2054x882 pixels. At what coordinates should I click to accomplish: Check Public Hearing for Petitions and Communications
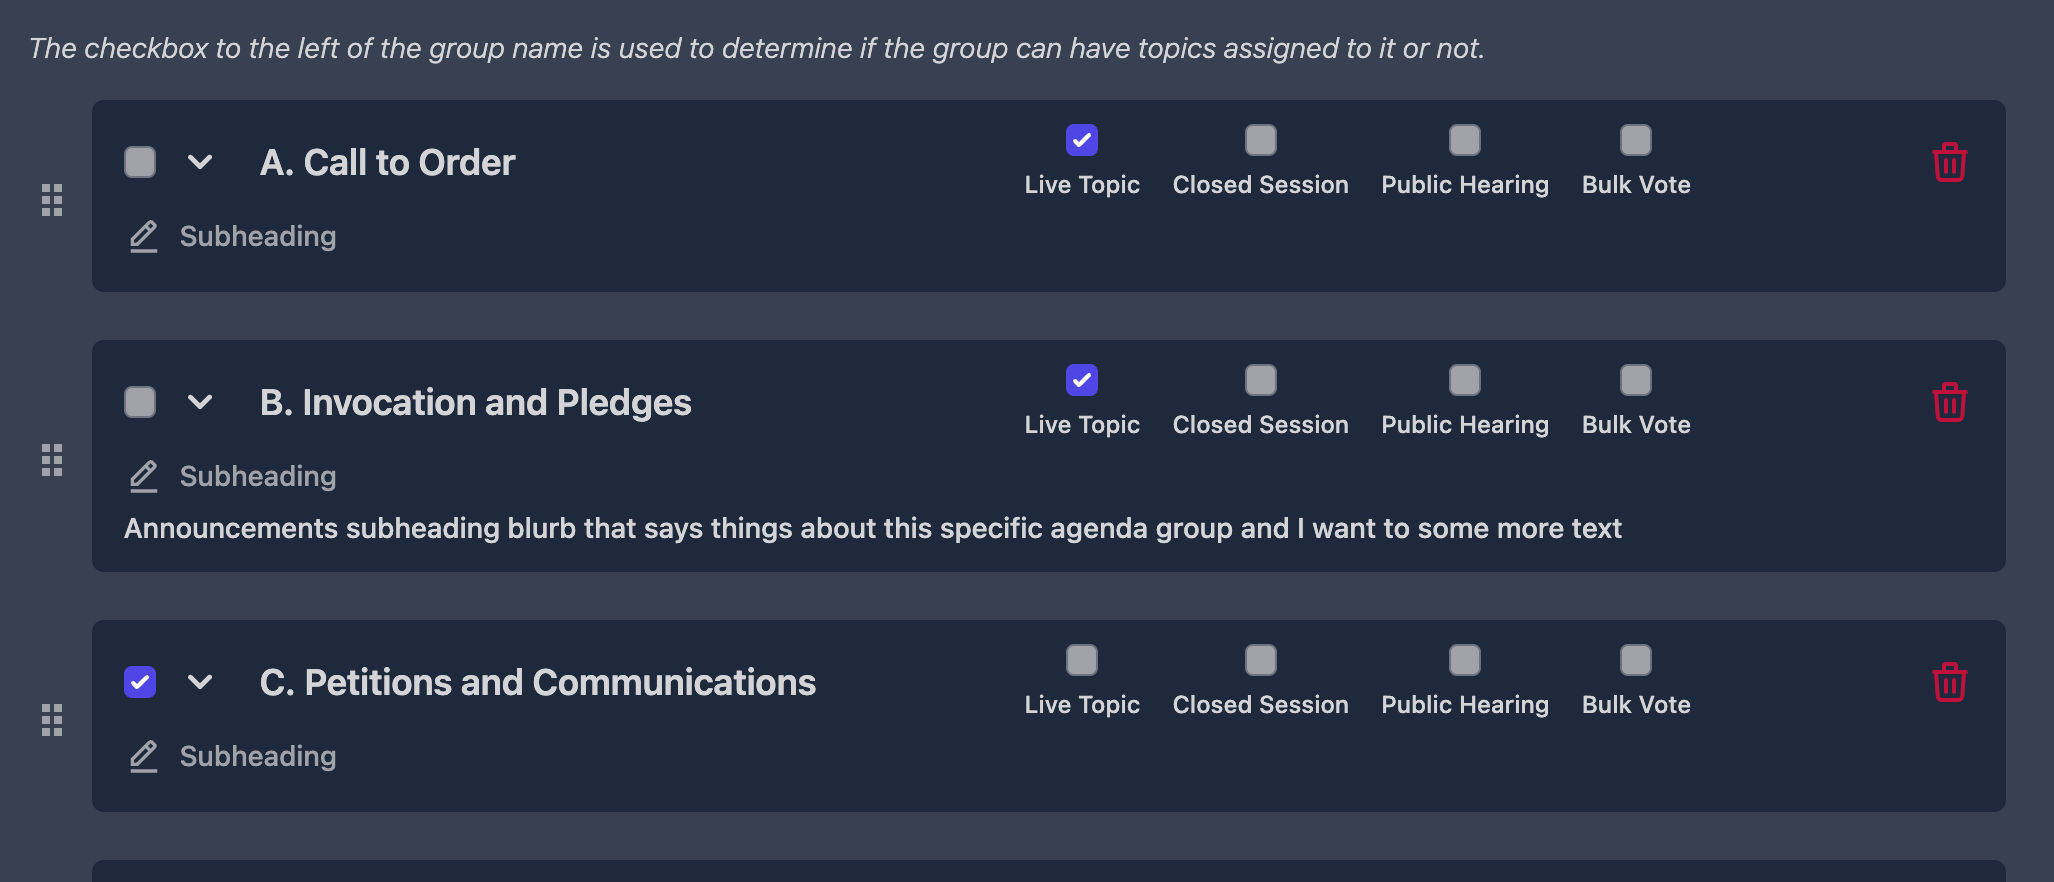coord(1465,660)
